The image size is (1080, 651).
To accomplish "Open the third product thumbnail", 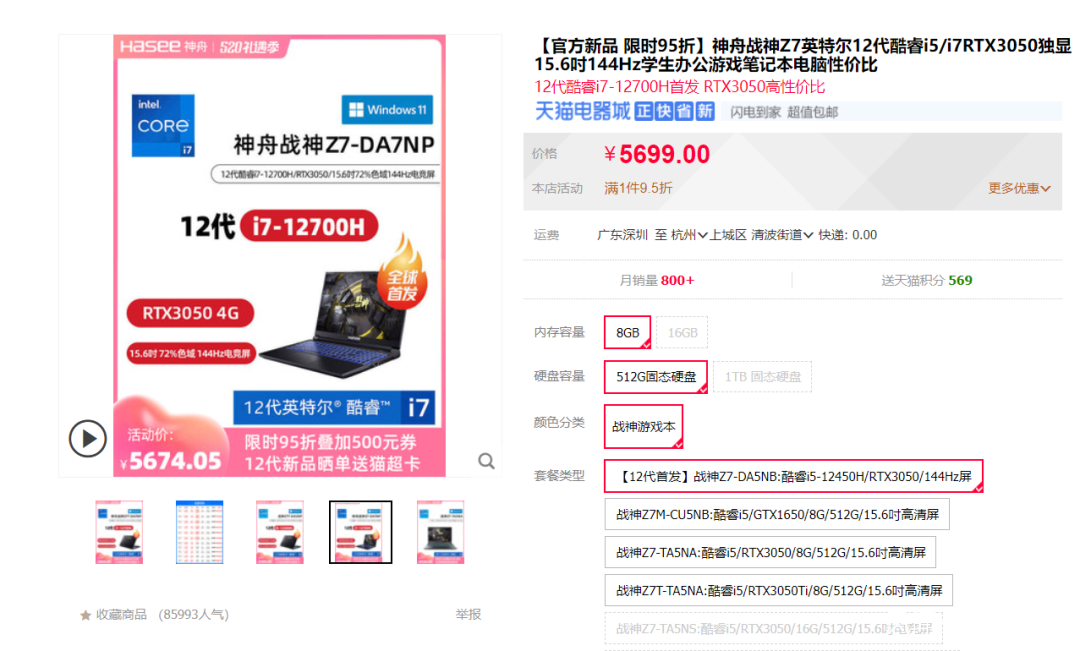I will pos(280,532).
